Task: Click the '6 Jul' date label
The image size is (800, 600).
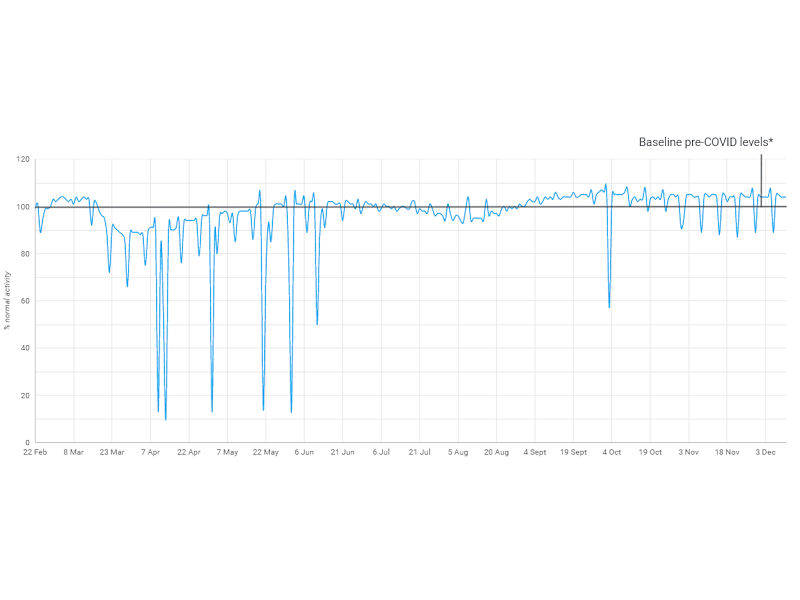Action: click(x=381, y=452)
